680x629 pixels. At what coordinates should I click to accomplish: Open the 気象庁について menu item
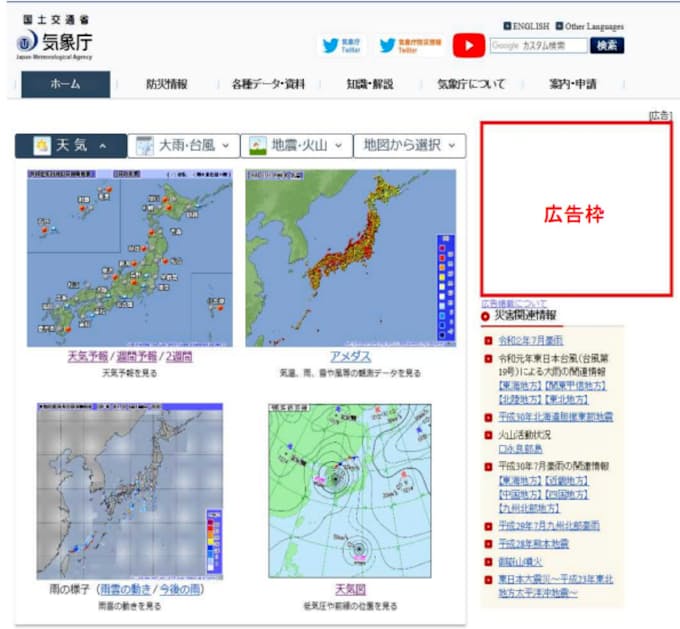(x=471, y=84)
